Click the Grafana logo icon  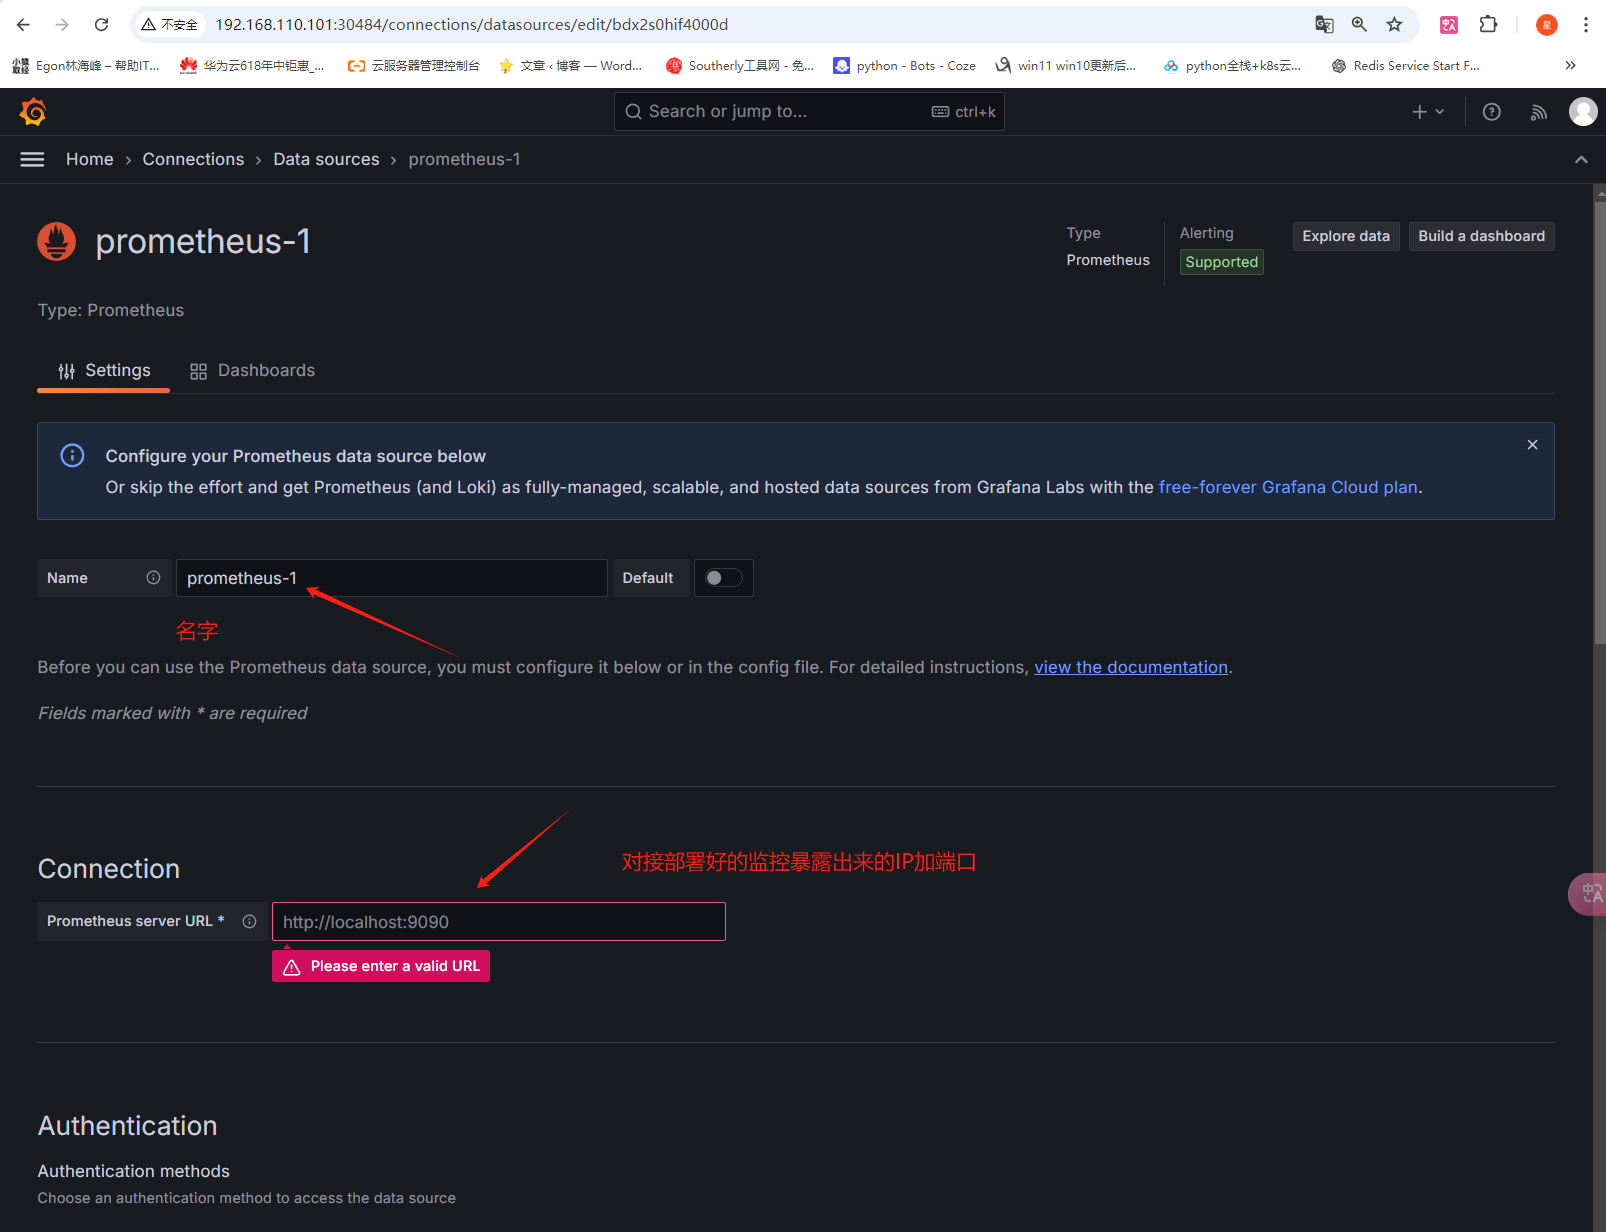tap(33, 112)
